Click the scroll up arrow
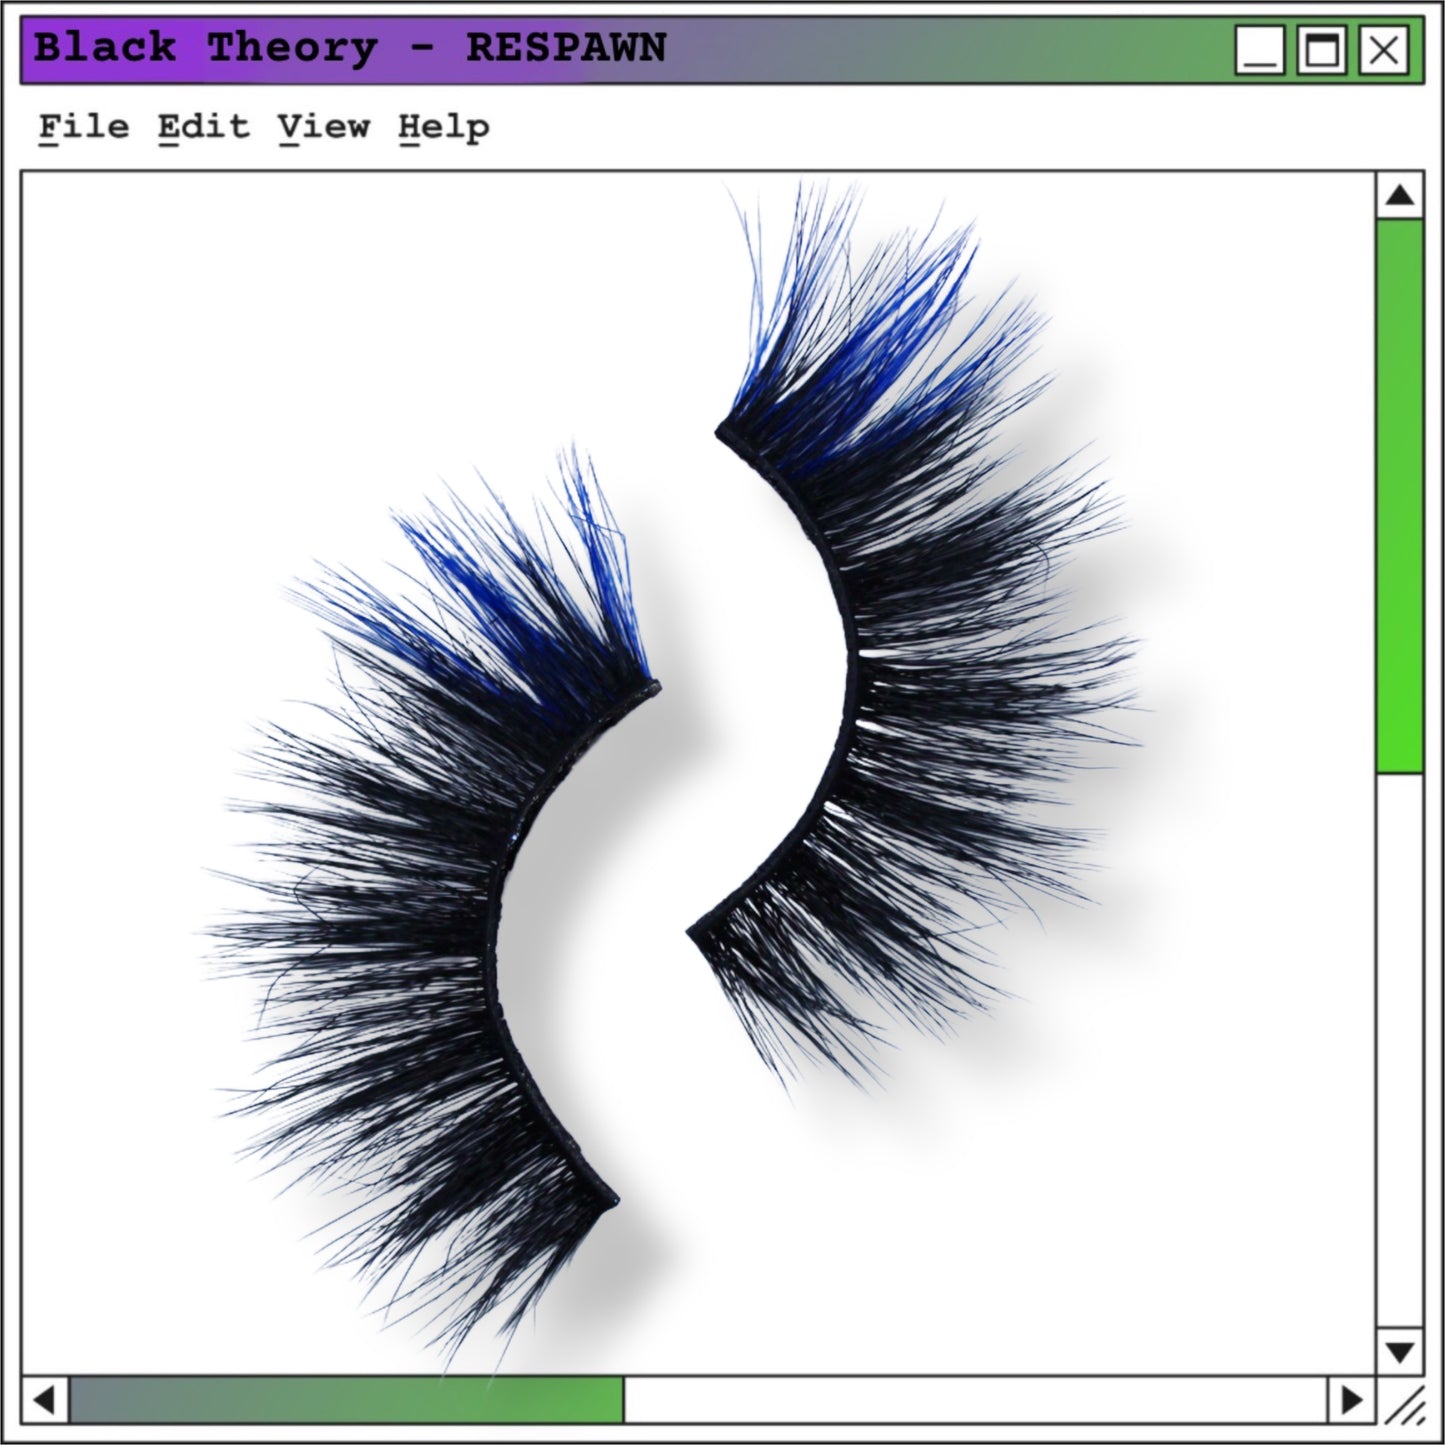Screen dimensions: 1445x1445 [1399, 195]
